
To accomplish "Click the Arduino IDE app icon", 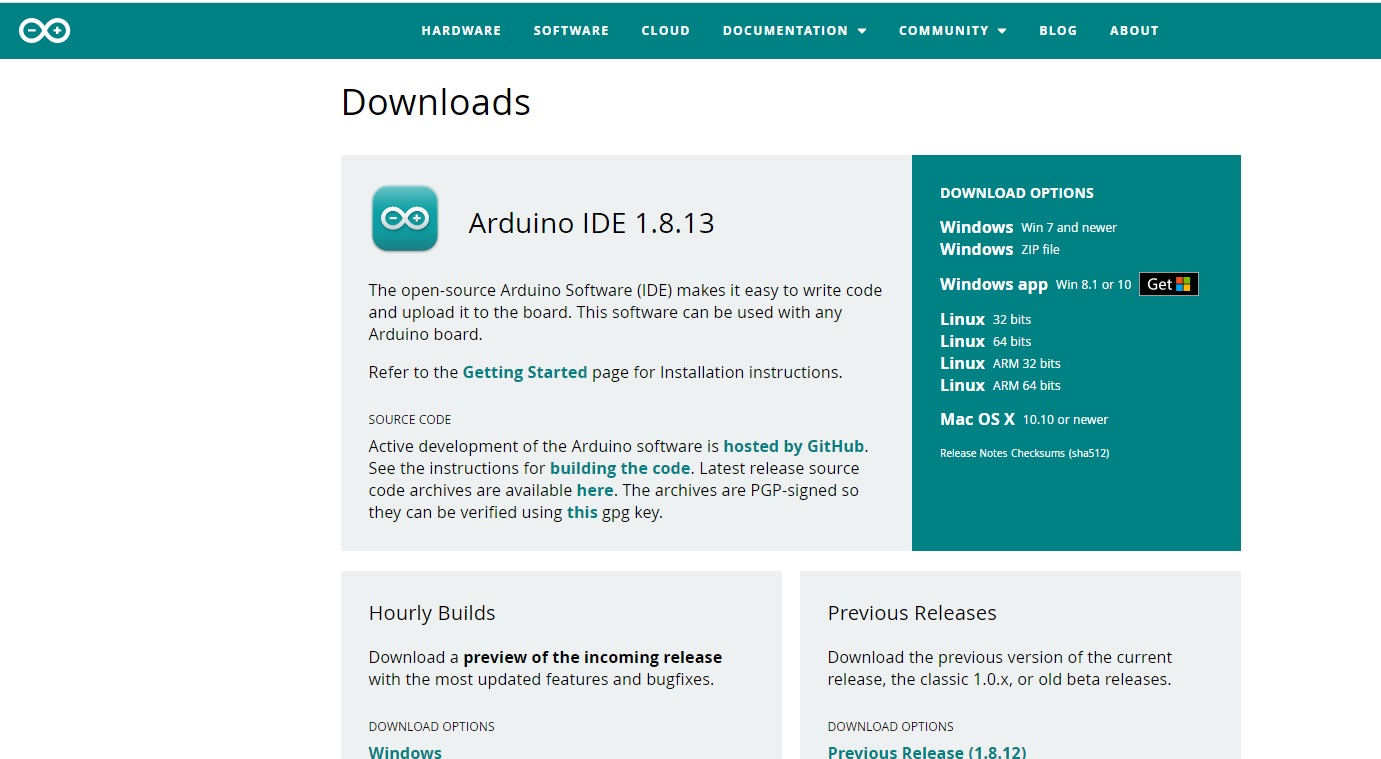I will [405, 218].
